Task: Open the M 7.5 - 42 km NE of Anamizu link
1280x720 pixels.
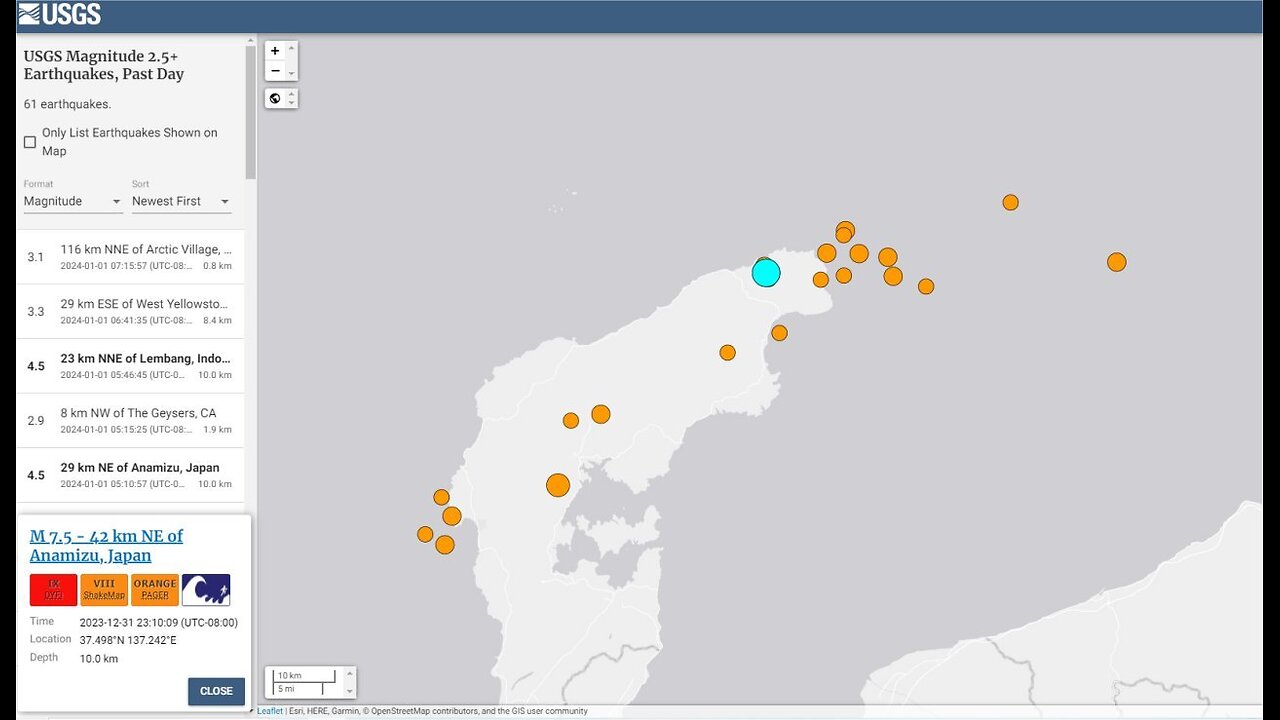Action: (106, 546)
